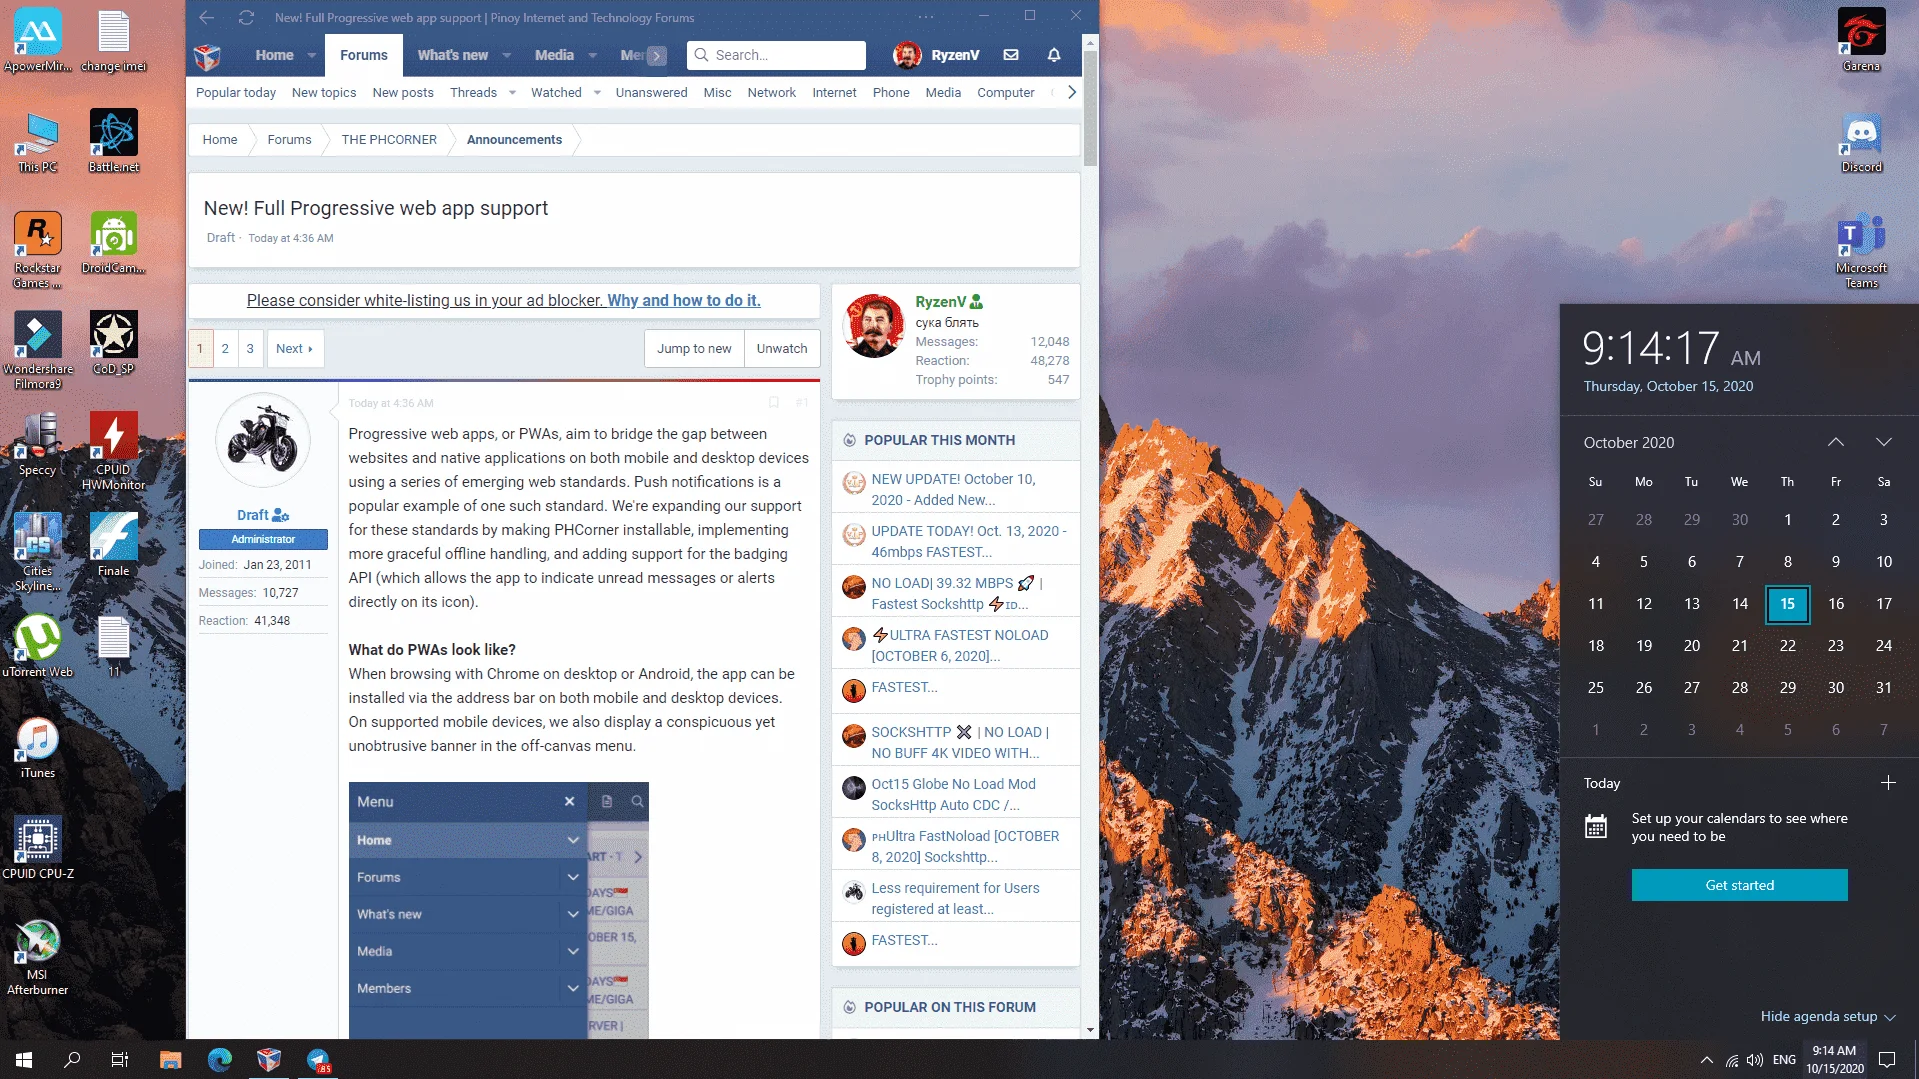Go to previous month in calendar
Screen dimensions: 1919x1079
tap(1835, 442)
